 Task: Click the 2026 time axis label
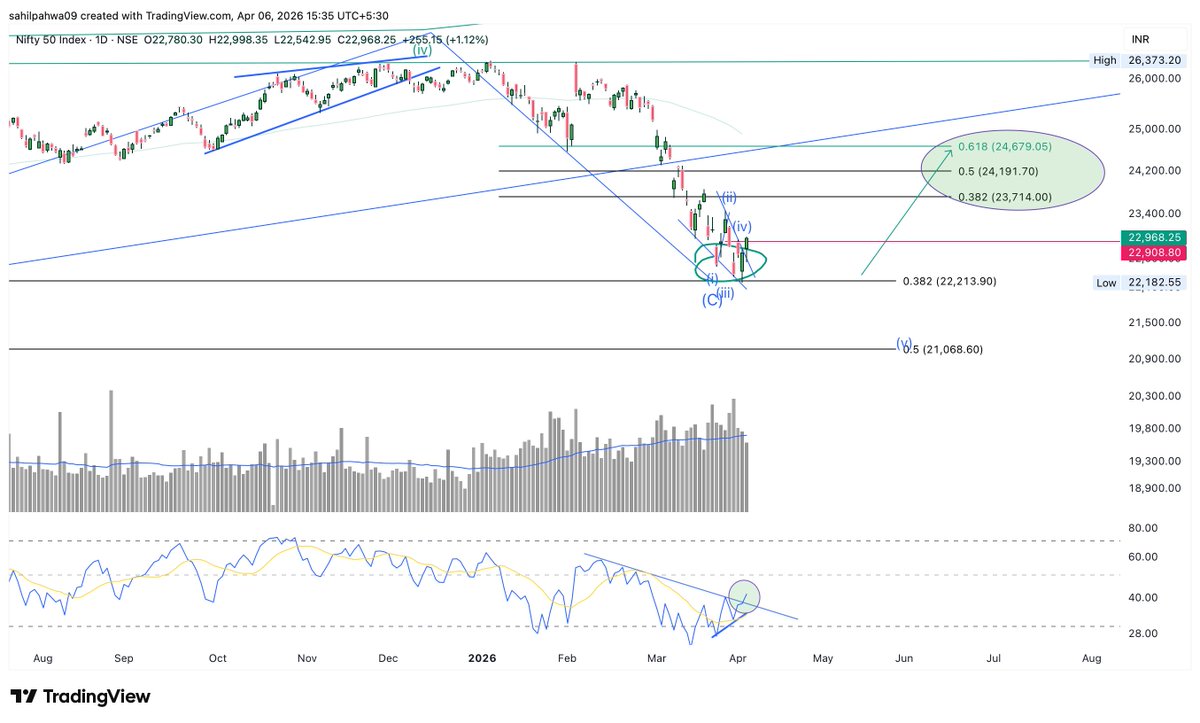[x=483, y=659]
